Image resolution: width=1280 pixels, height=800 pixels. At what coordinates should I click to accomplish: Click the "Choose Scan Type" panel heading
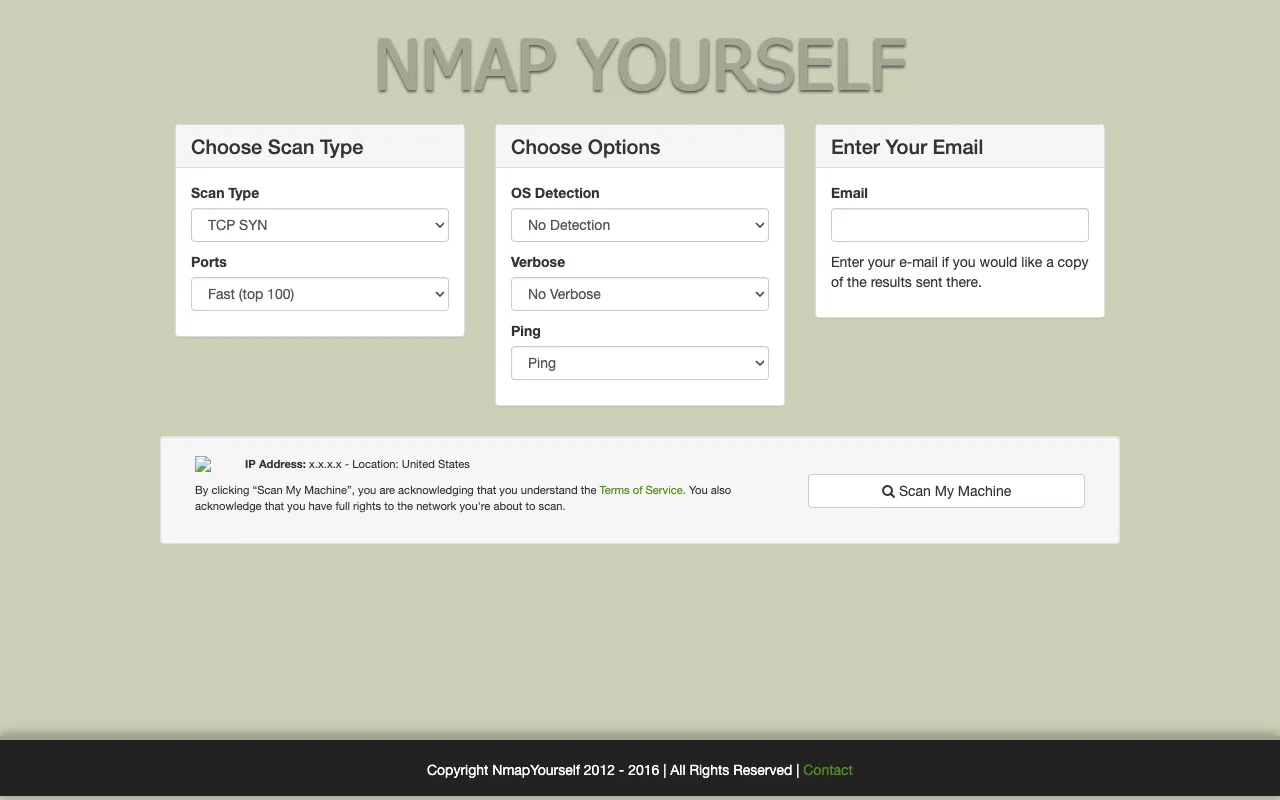[277, 147]
